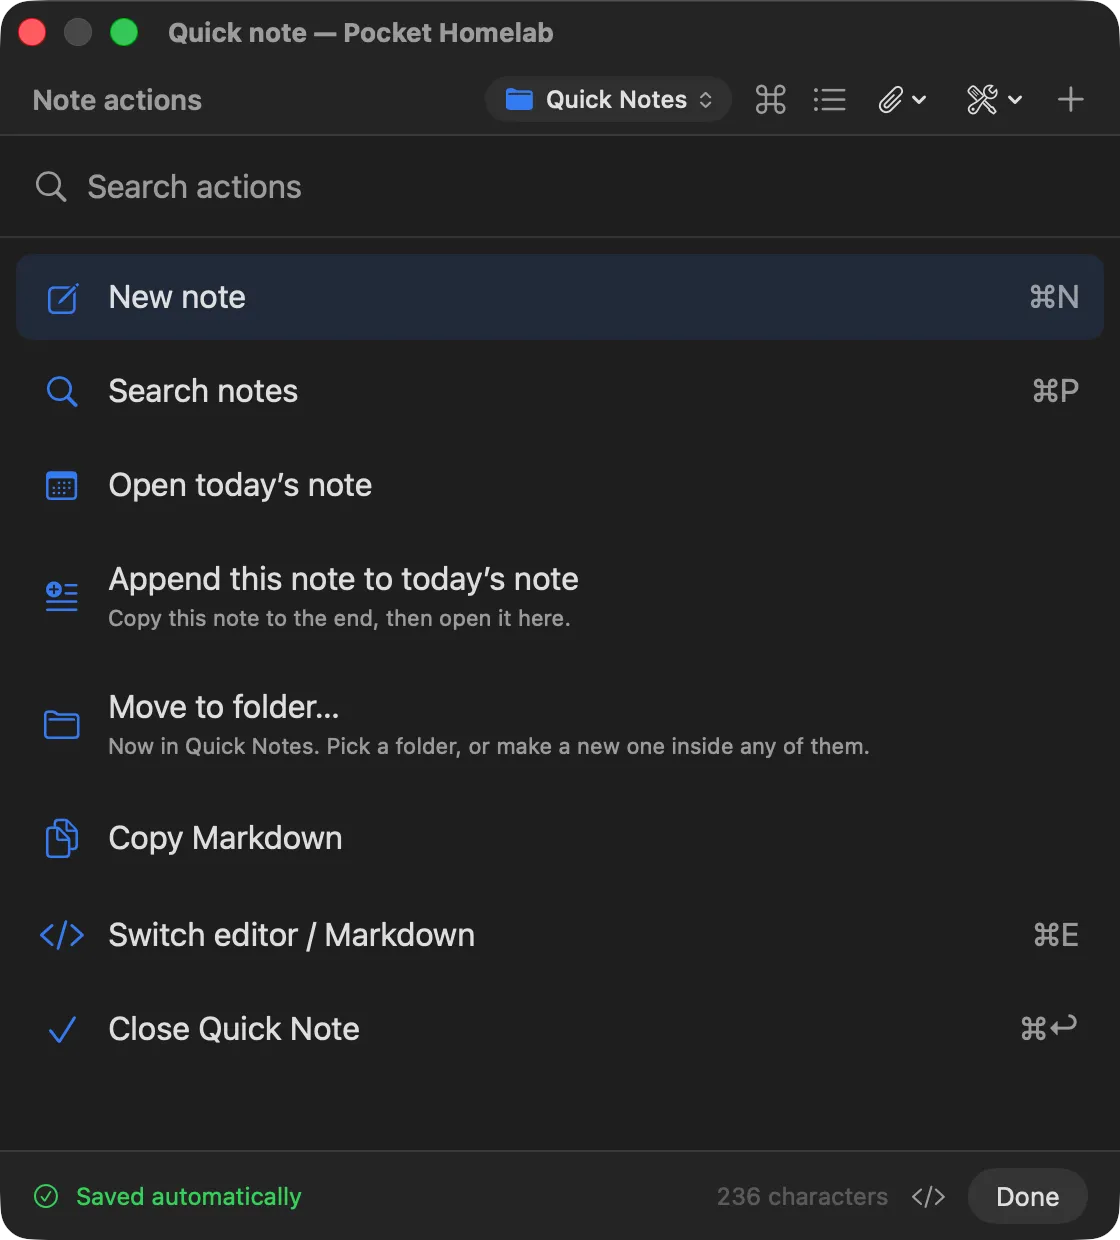This screenshot has height=1240, width=1120.
Task: Zoom the window with the green button
Action: point(124,32)
